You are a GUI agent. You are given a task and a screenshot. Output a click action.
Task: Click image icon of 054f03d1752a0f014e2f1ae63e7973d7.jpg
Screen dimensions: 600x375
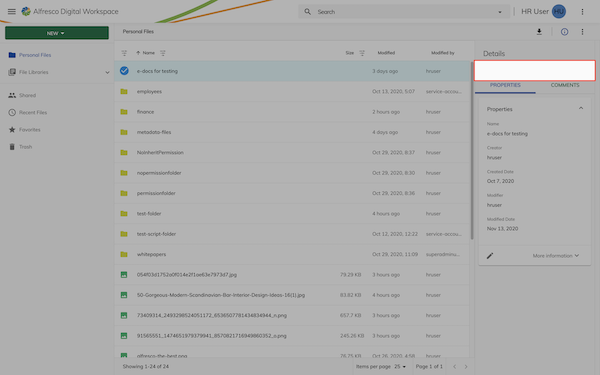point(124,275)
